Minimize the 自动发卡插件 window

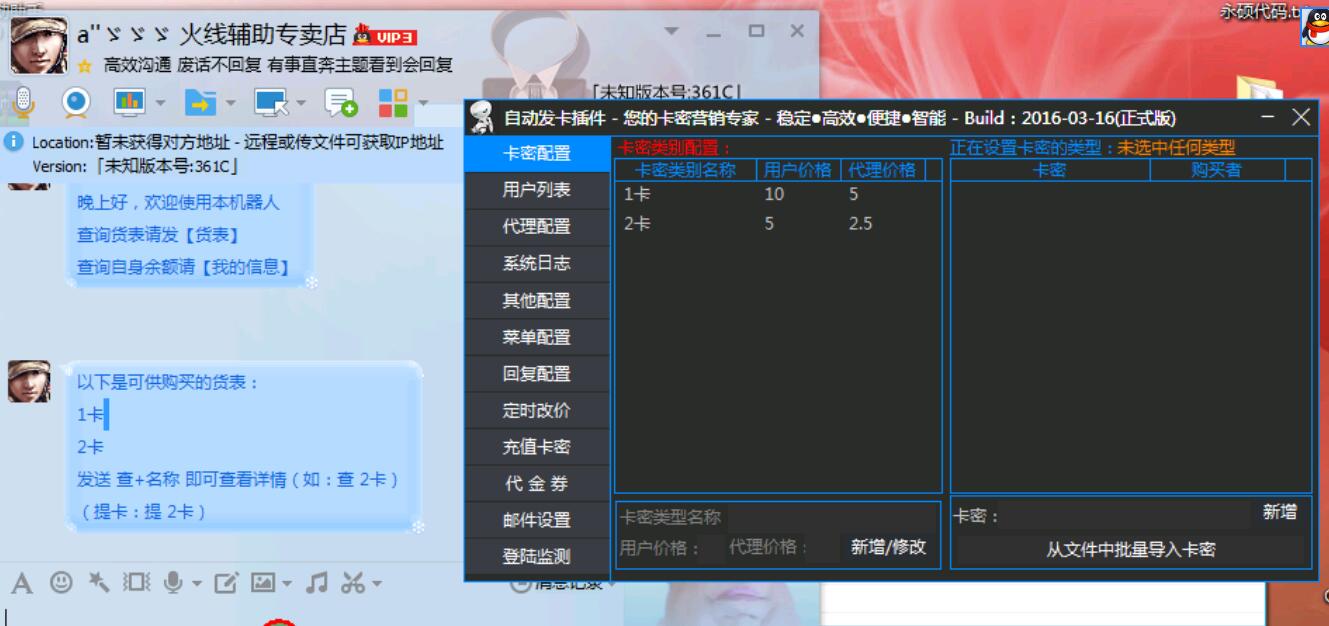pyautogui.click(x=1268, y=118)
